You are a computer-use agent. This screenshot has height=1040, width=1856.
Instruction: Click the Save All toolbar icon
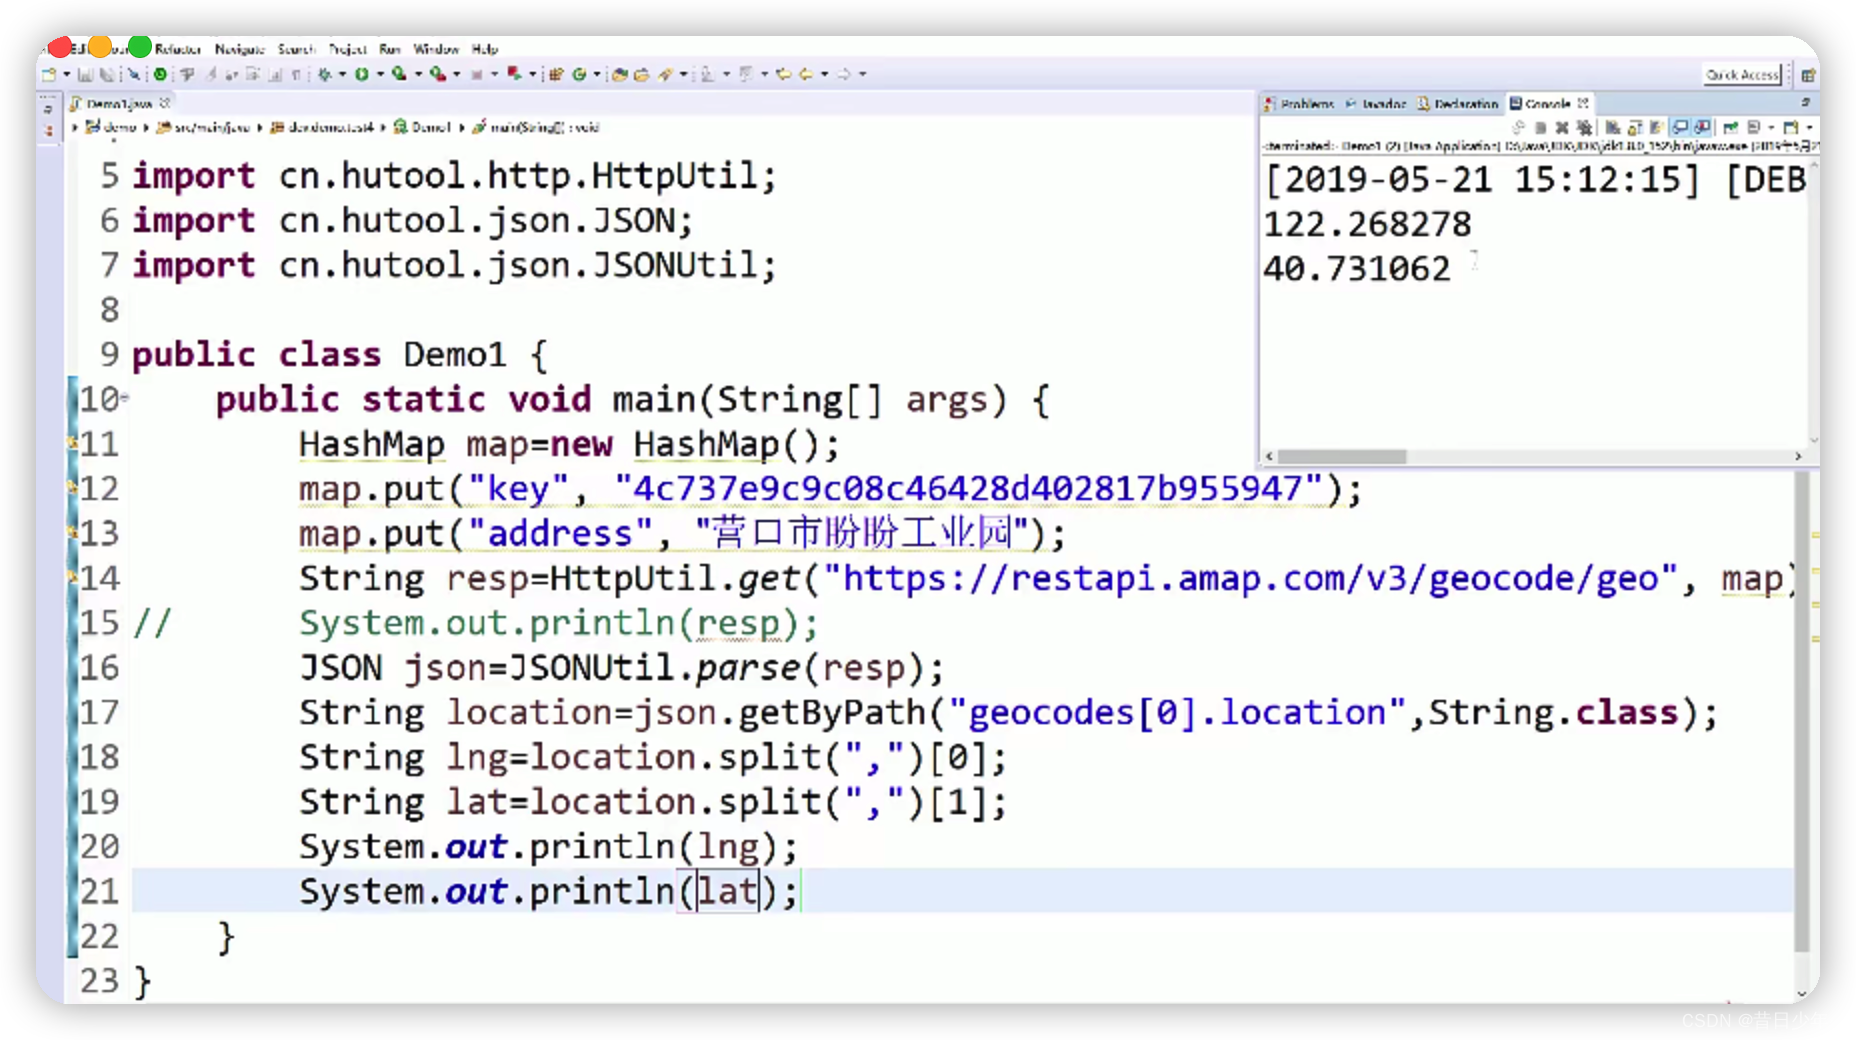107,74
